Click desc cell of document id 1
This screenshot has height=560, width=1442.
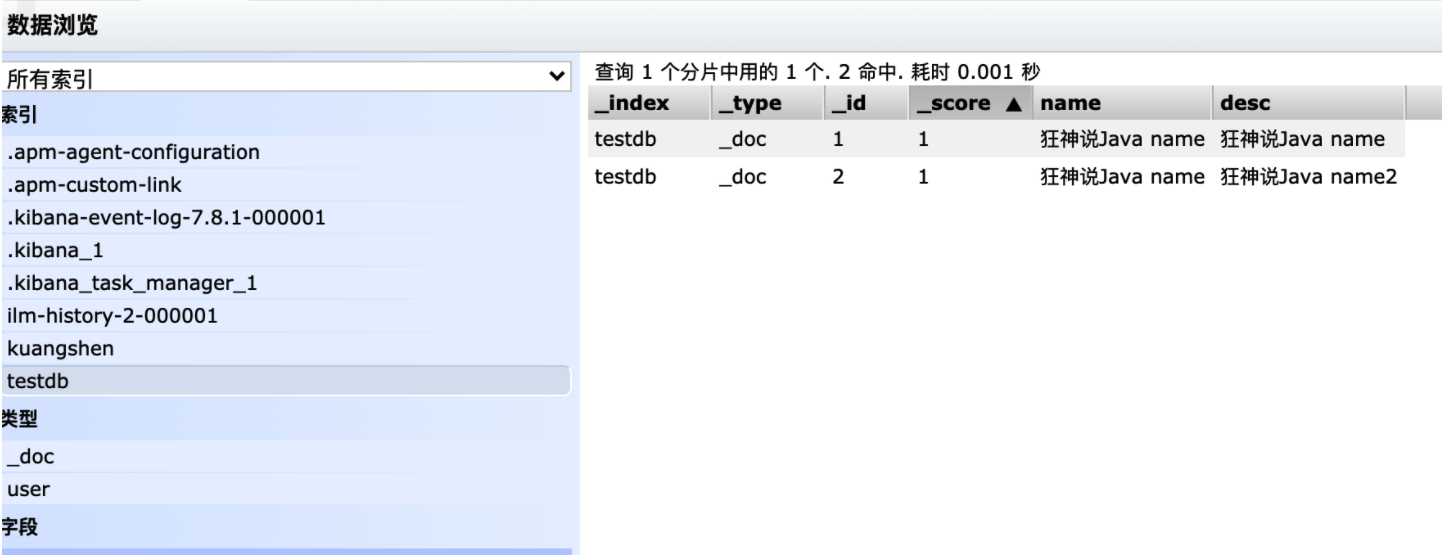tap(1308, 141)
